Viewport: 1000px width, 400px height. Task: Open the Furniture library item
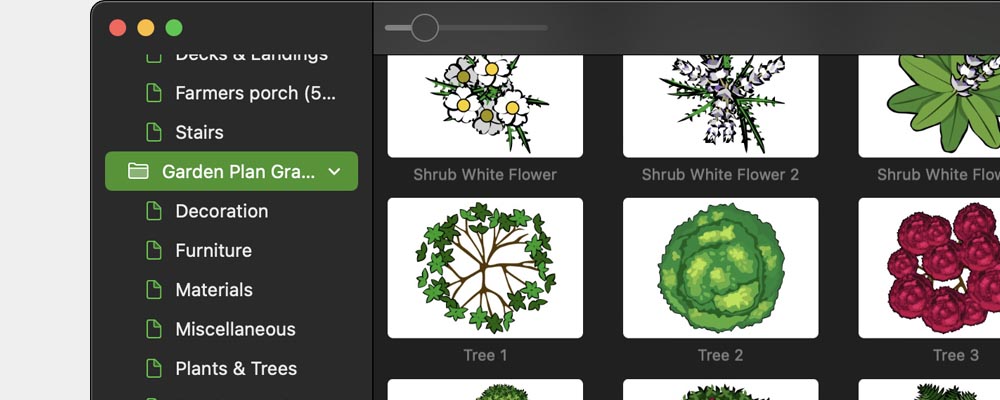[214, 251]
